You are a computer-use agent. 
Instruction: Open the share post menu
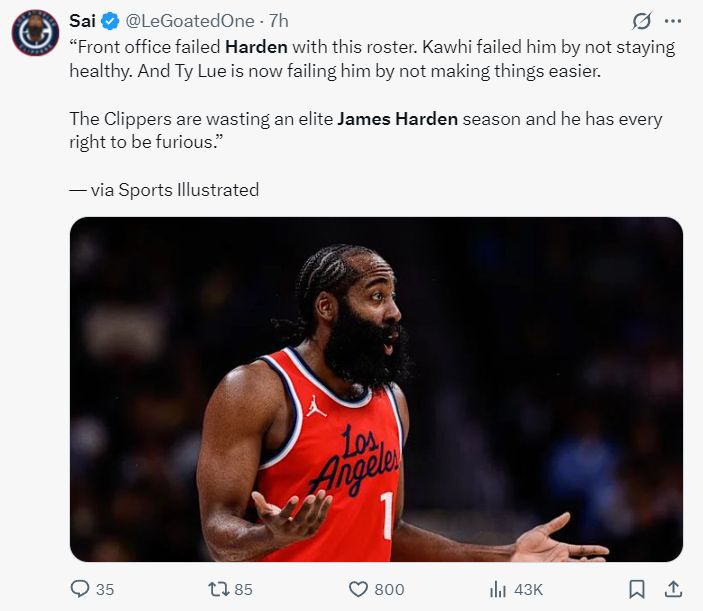[x=673, y=589]
